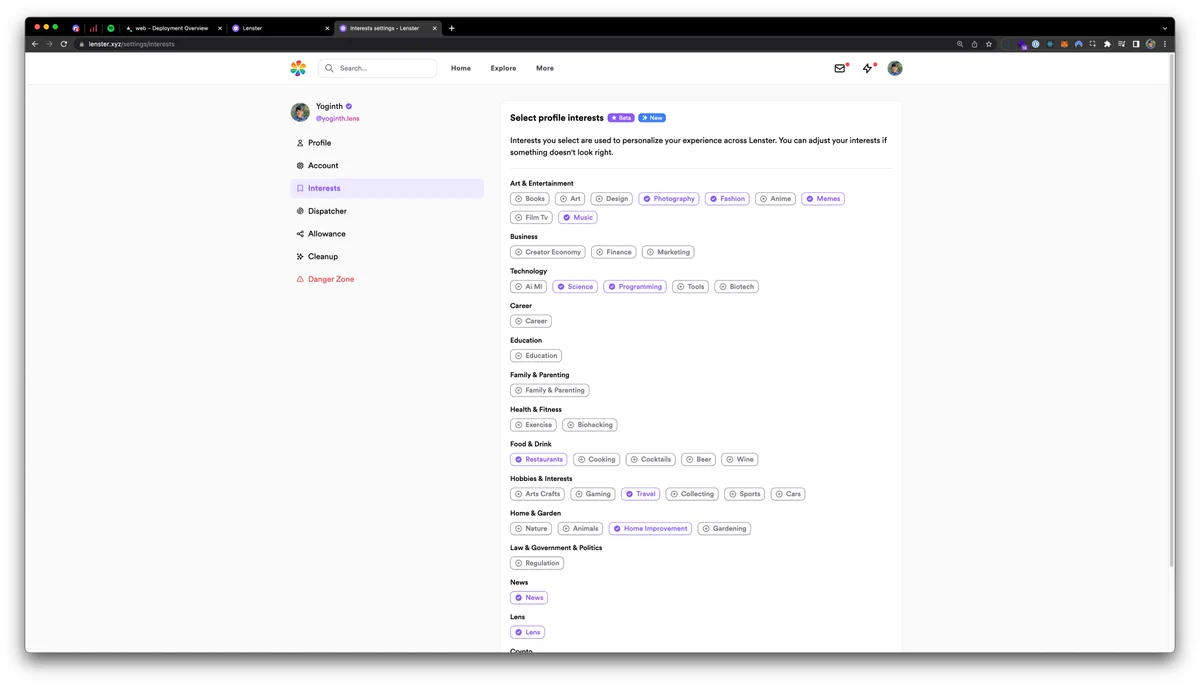Focus the Search input field

click(377, 68)
